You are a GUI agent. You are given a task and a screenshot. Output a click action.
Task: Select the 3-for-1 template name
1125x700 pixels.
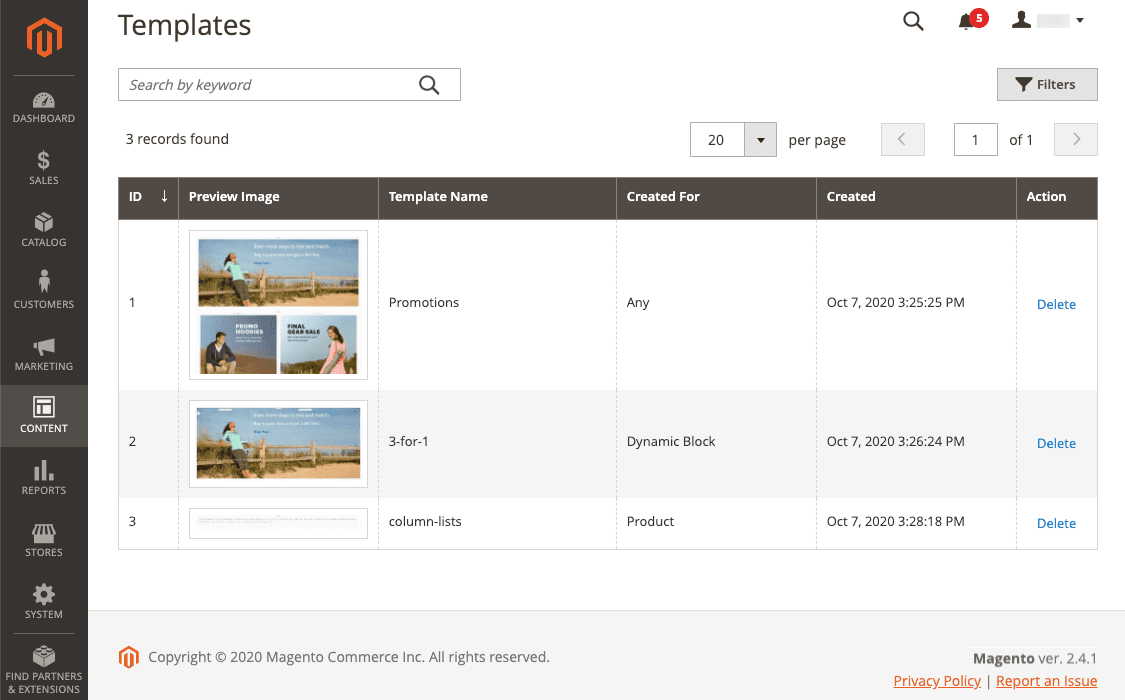coord(408,441)
